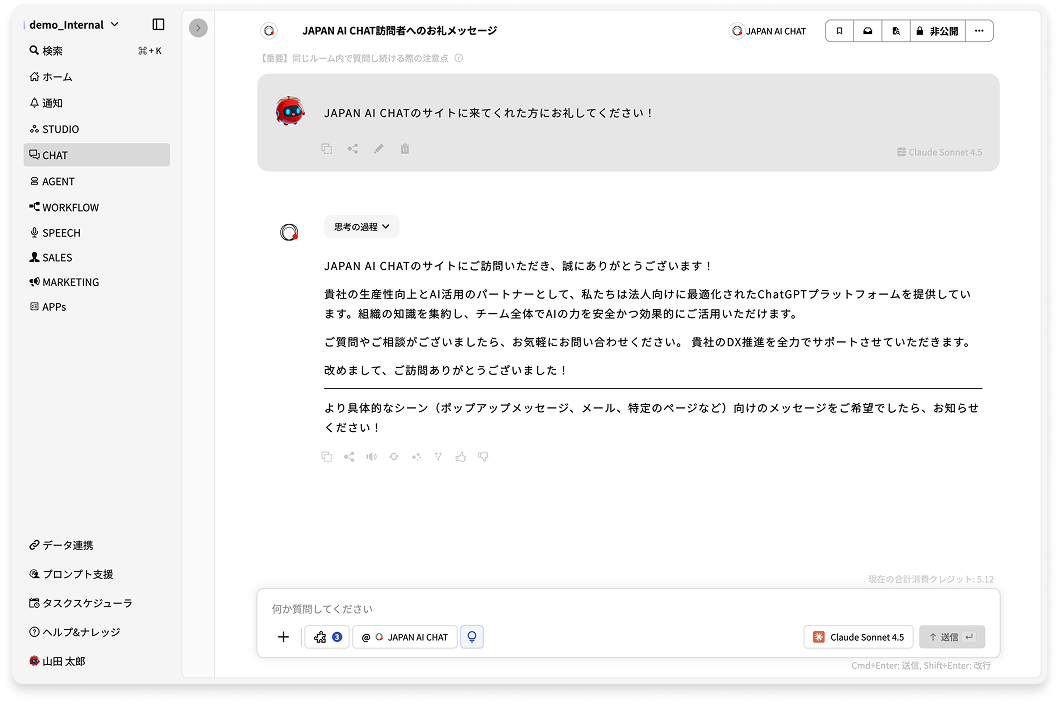Copy the assistant response with the copy icon
1060x704 pixels.
(x=327, y=457)
